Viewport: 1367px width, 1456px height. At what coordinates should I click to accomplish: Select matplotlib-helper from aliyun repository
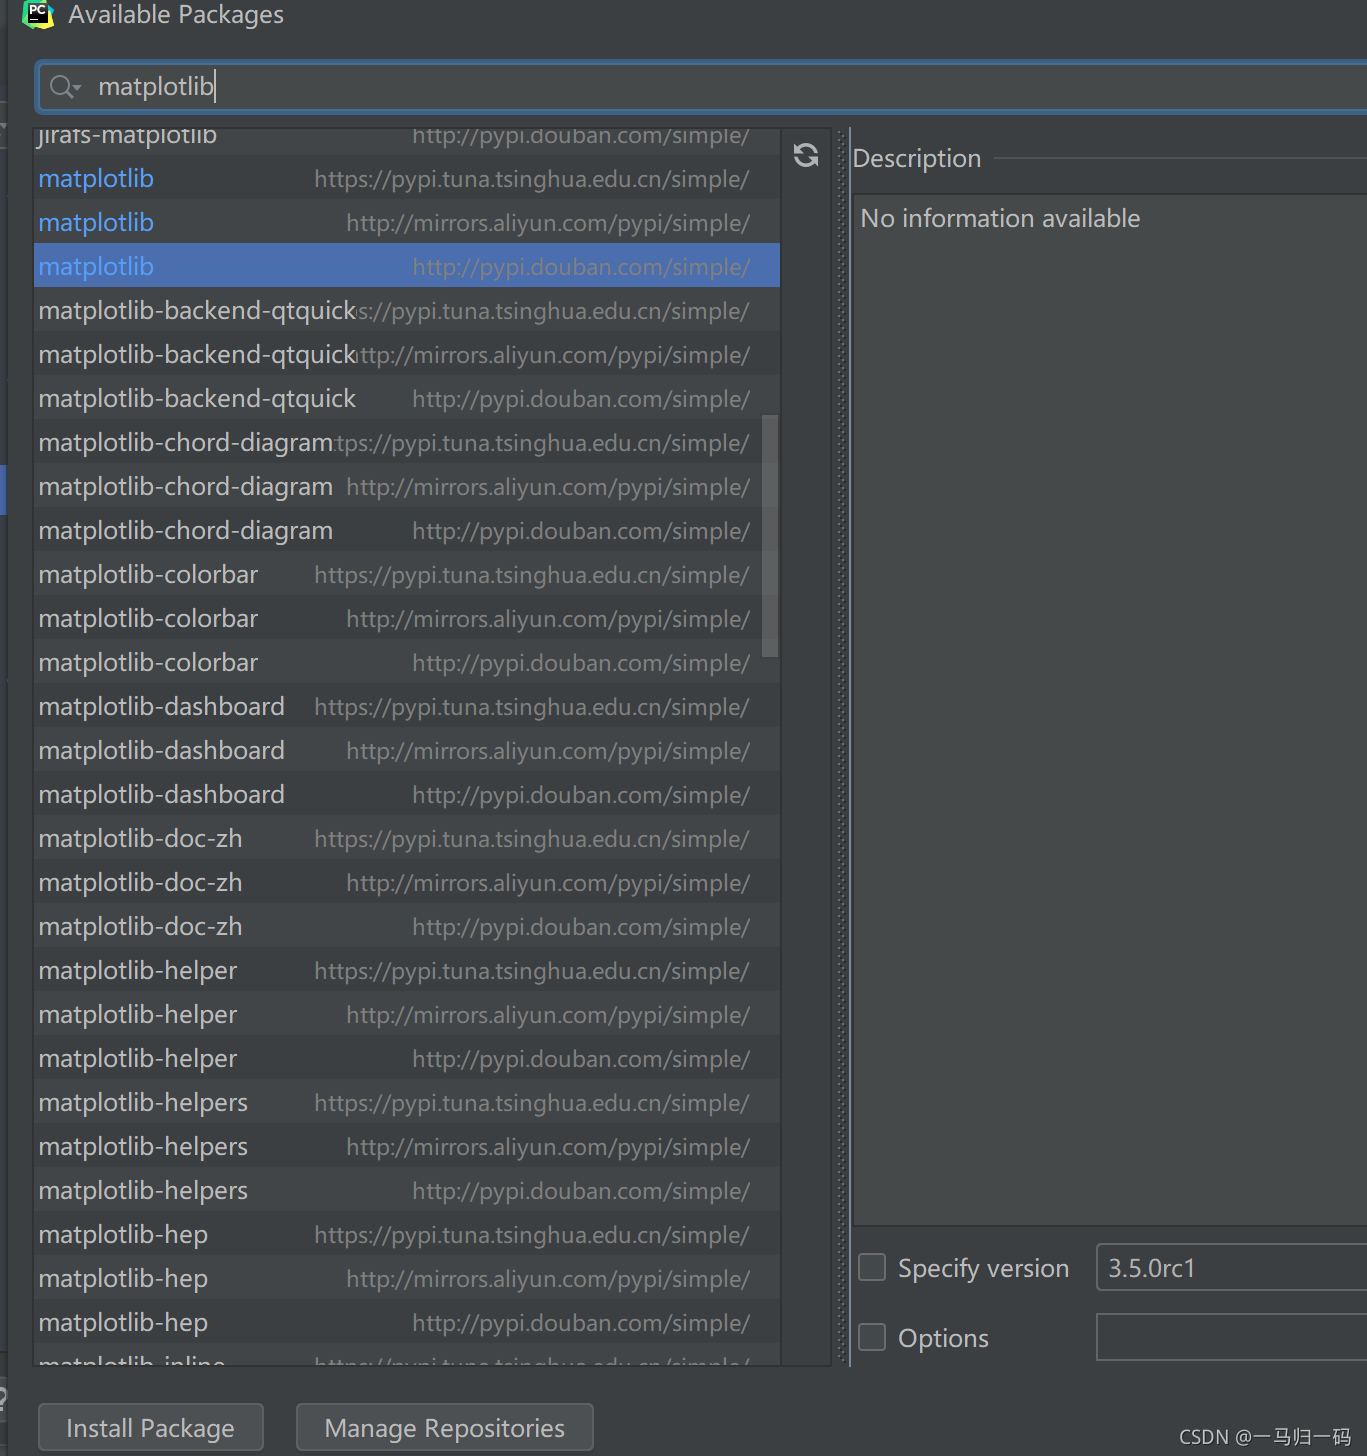click(x=407, y=1015)
